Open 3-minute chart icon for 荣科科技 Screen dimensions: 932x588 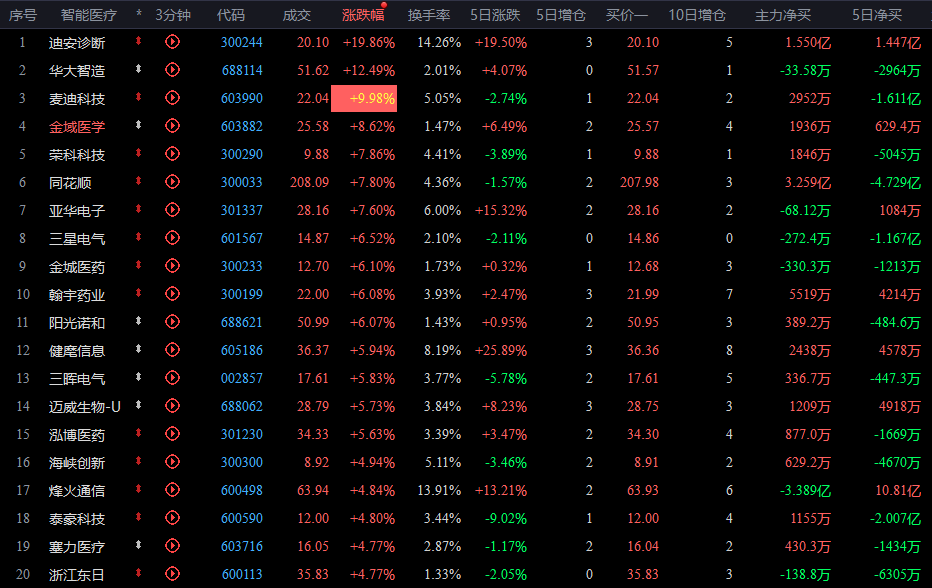pos(172,153)
